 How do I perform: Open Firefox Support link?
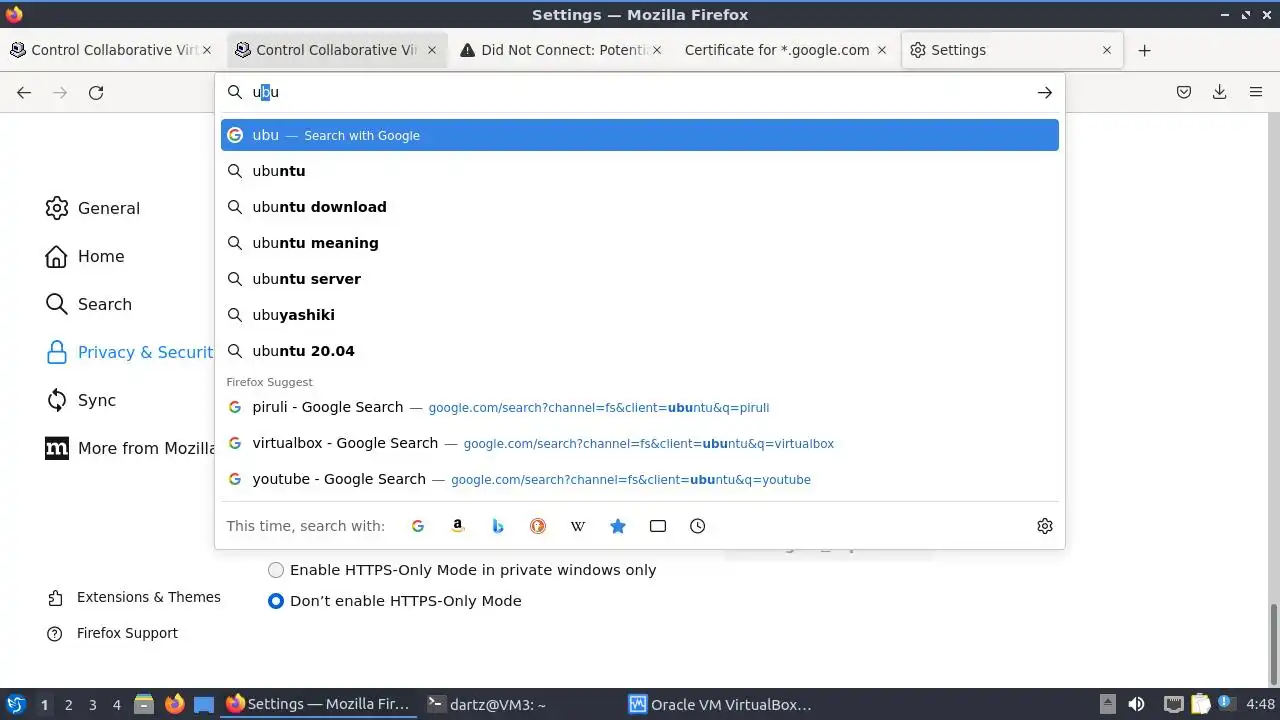click(112, 633)
